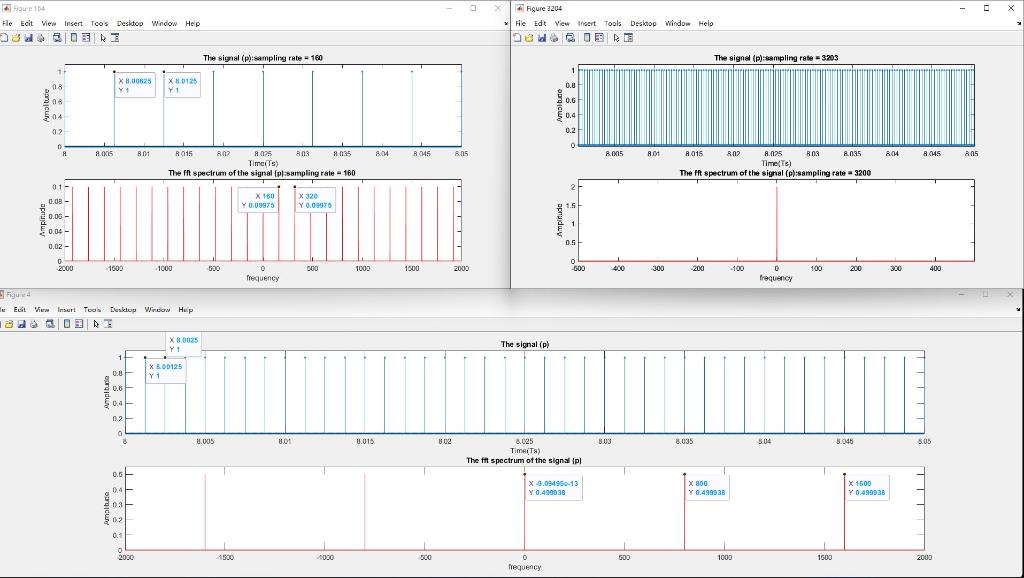
Task: Click Open File icon in Figure 3204
Action: [x=530, y=38]
